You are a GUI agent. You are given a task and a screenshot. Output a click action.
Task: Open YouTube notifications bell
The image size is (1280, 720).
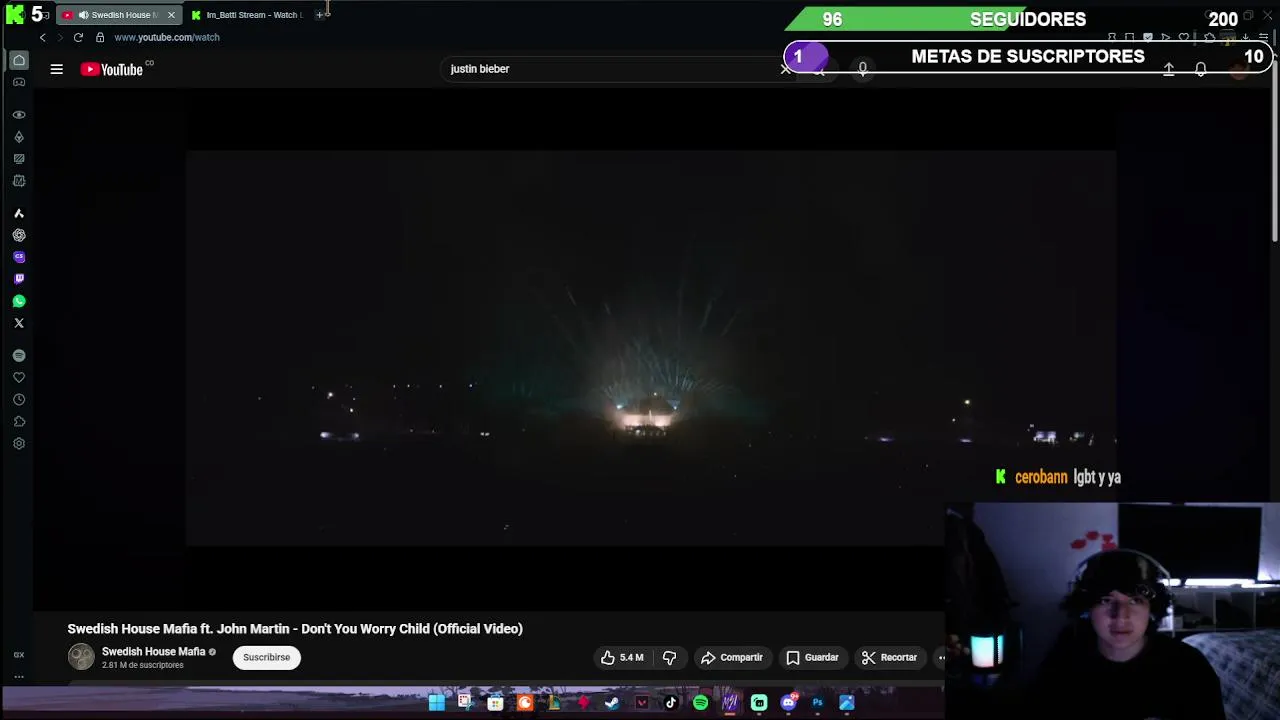click(x=1201, y=69)
